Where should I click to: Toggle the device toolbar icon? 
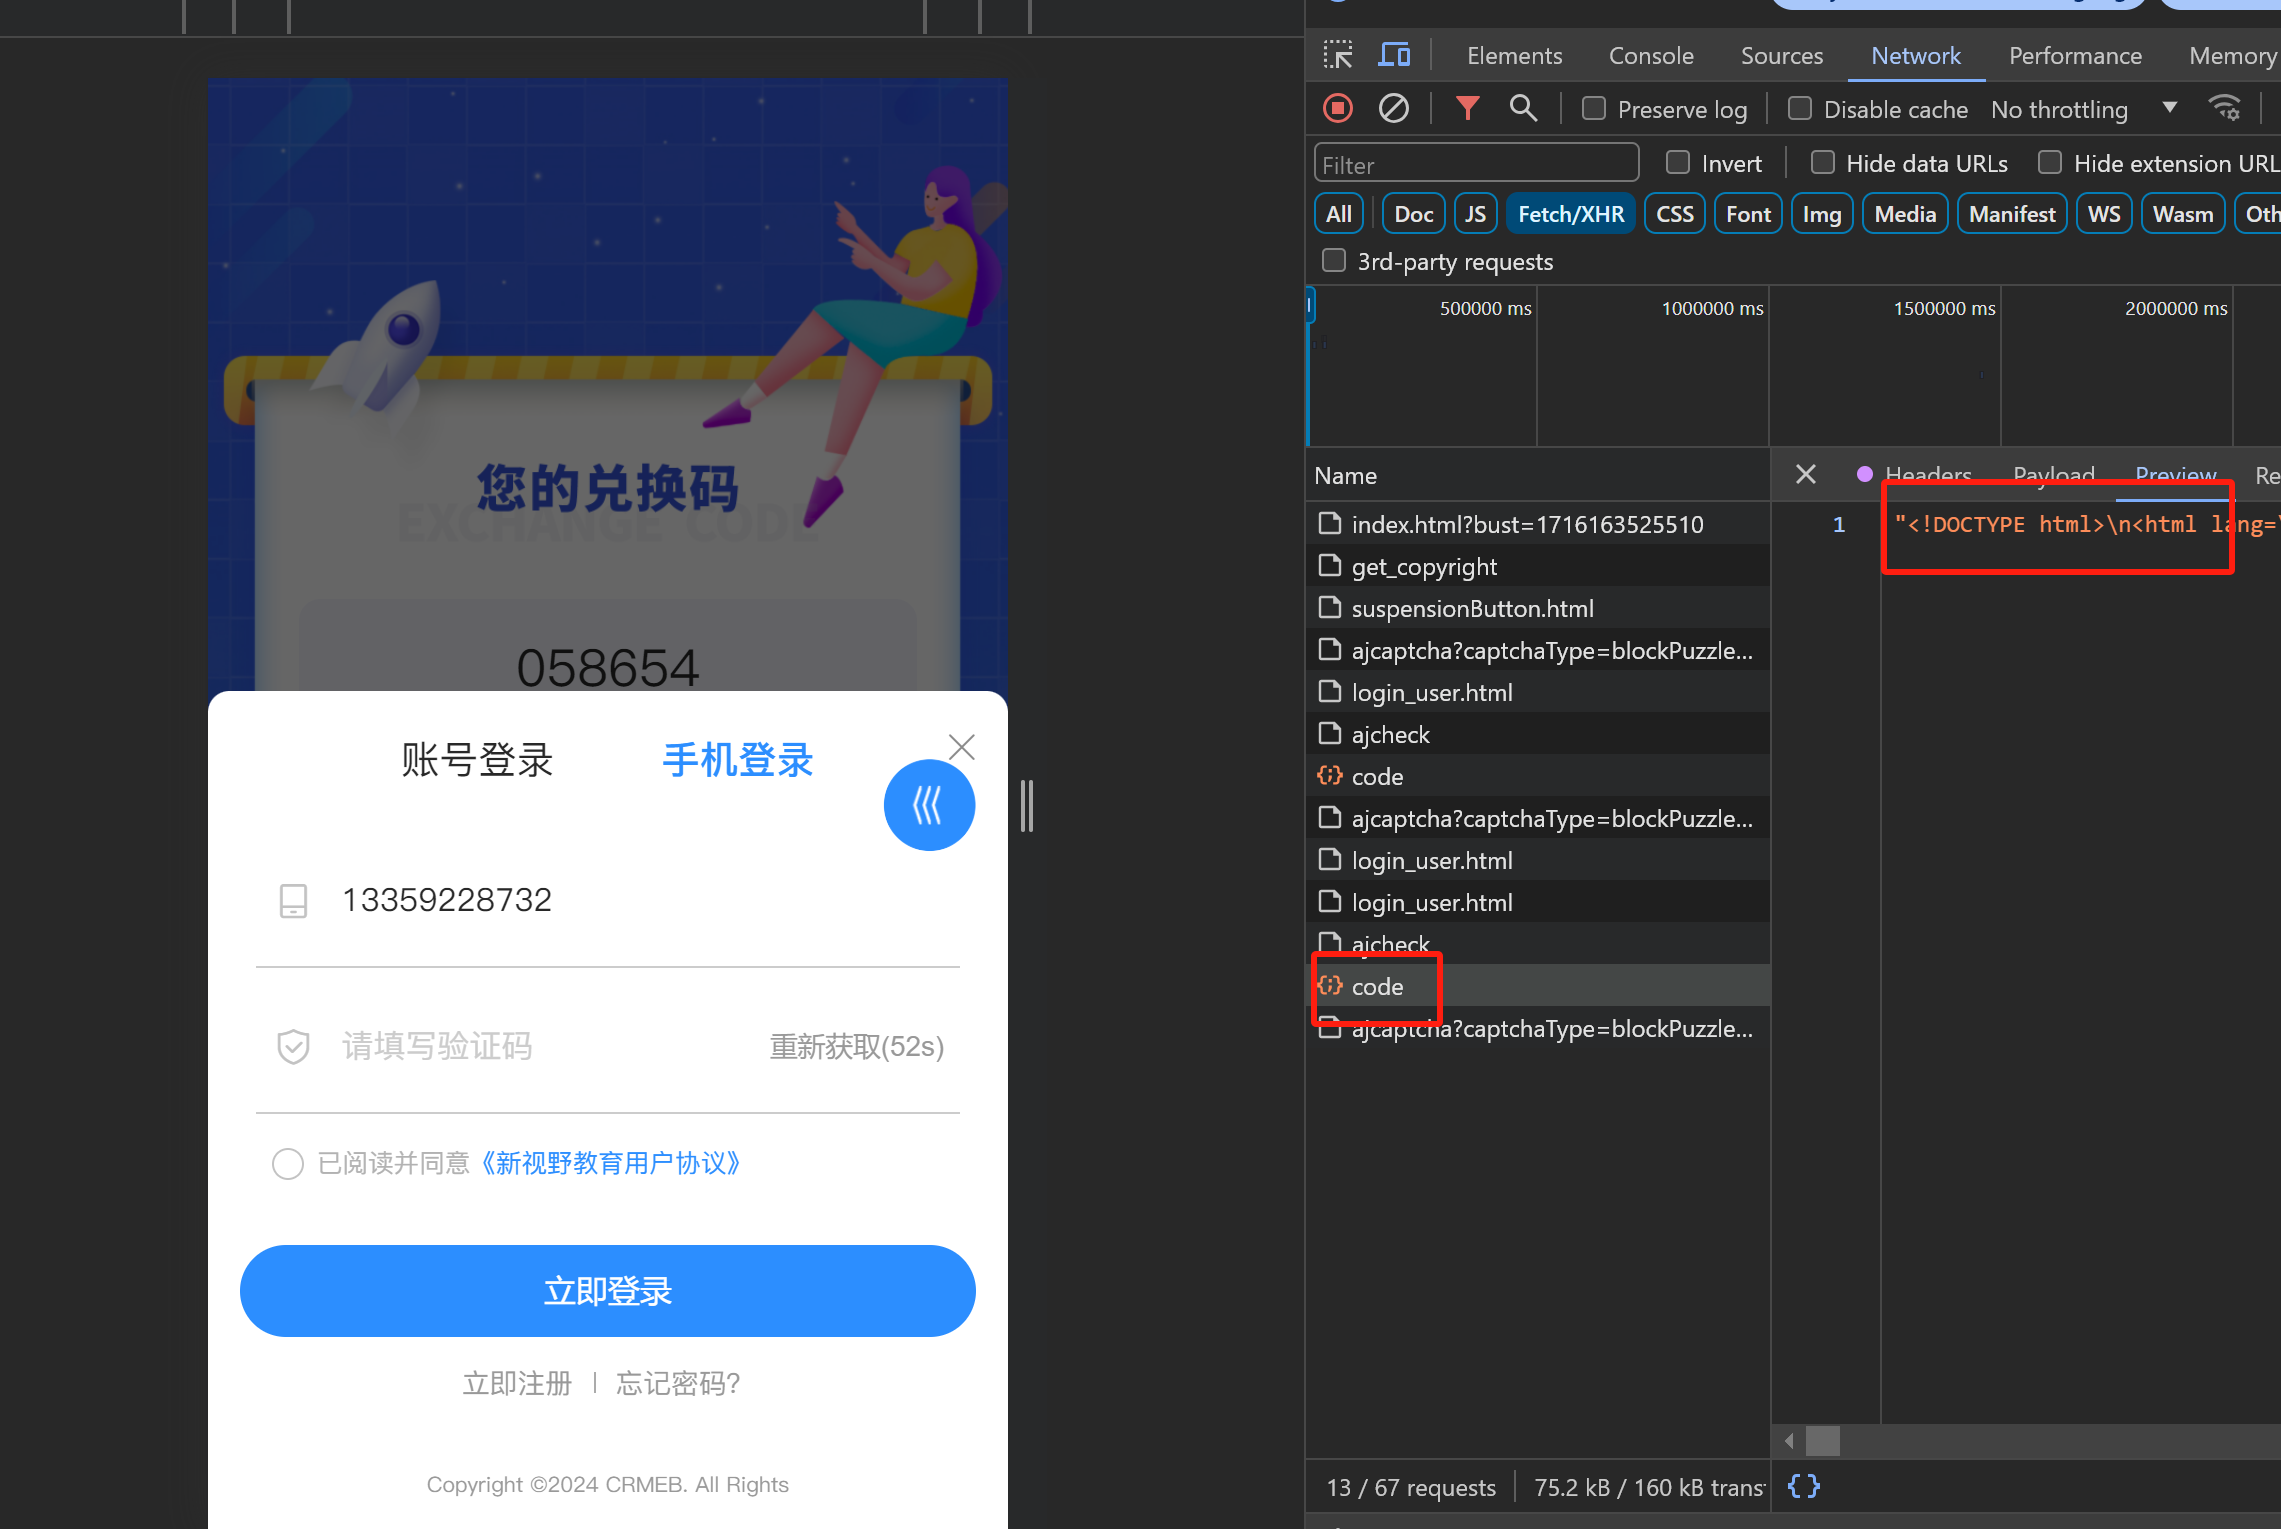pos(1394,55)
